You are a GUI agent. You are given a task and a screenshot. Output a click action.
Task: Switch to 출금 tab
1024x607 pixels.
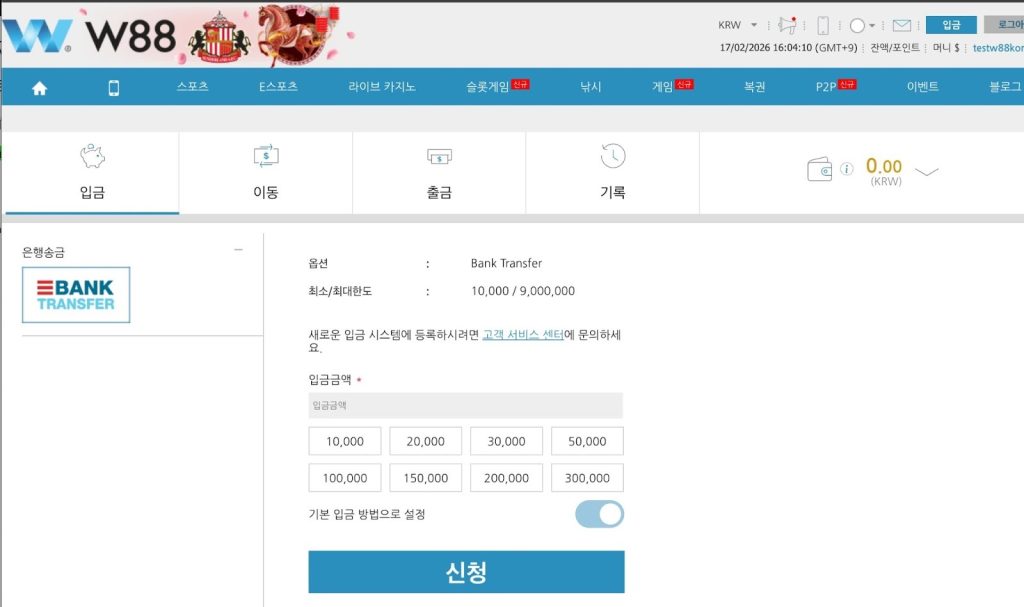(x=439, y=173)
